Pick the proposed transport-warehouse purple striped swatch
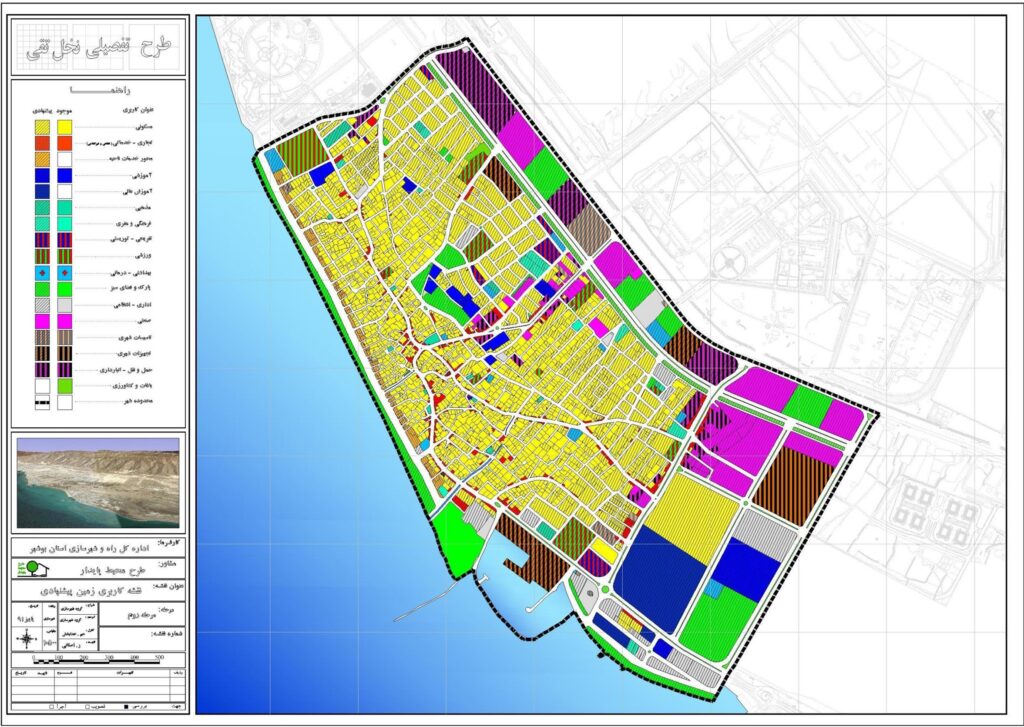Image resolution: width=1024 pixels, height=727 pixels. [x=42, y=370]
